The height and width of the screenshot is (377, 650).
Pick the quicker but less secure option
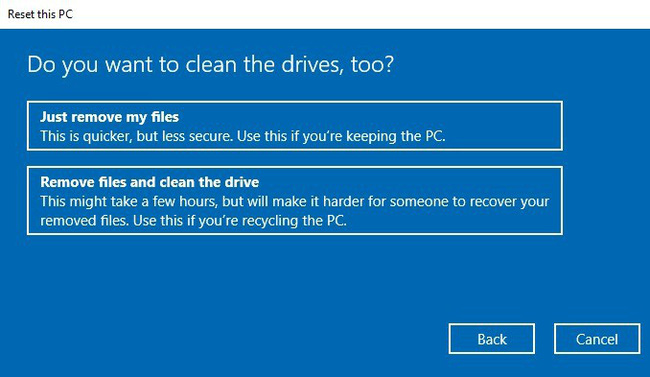click(295, 126)
